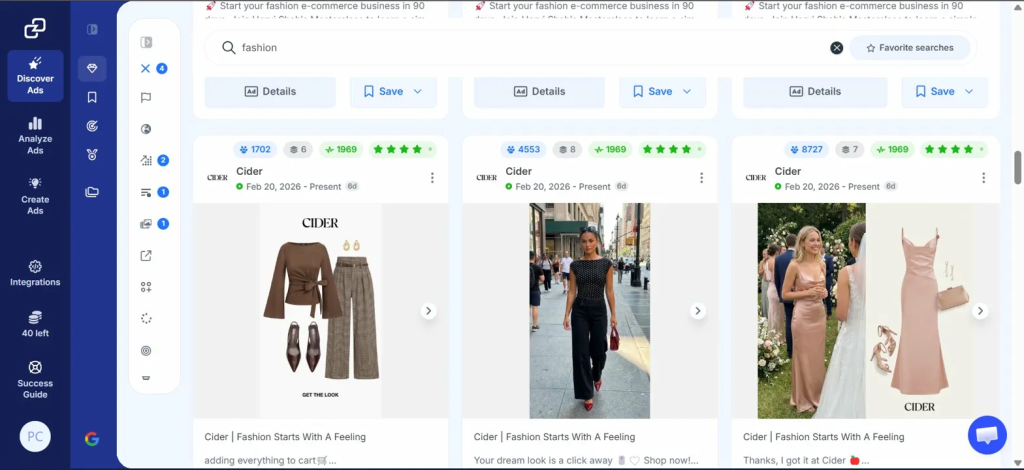Image resolution: width=1024 pixels, height=470 pixels.
Task: Click the Cider logo on the 4553 ad
Action: click(x=487, y=178)
